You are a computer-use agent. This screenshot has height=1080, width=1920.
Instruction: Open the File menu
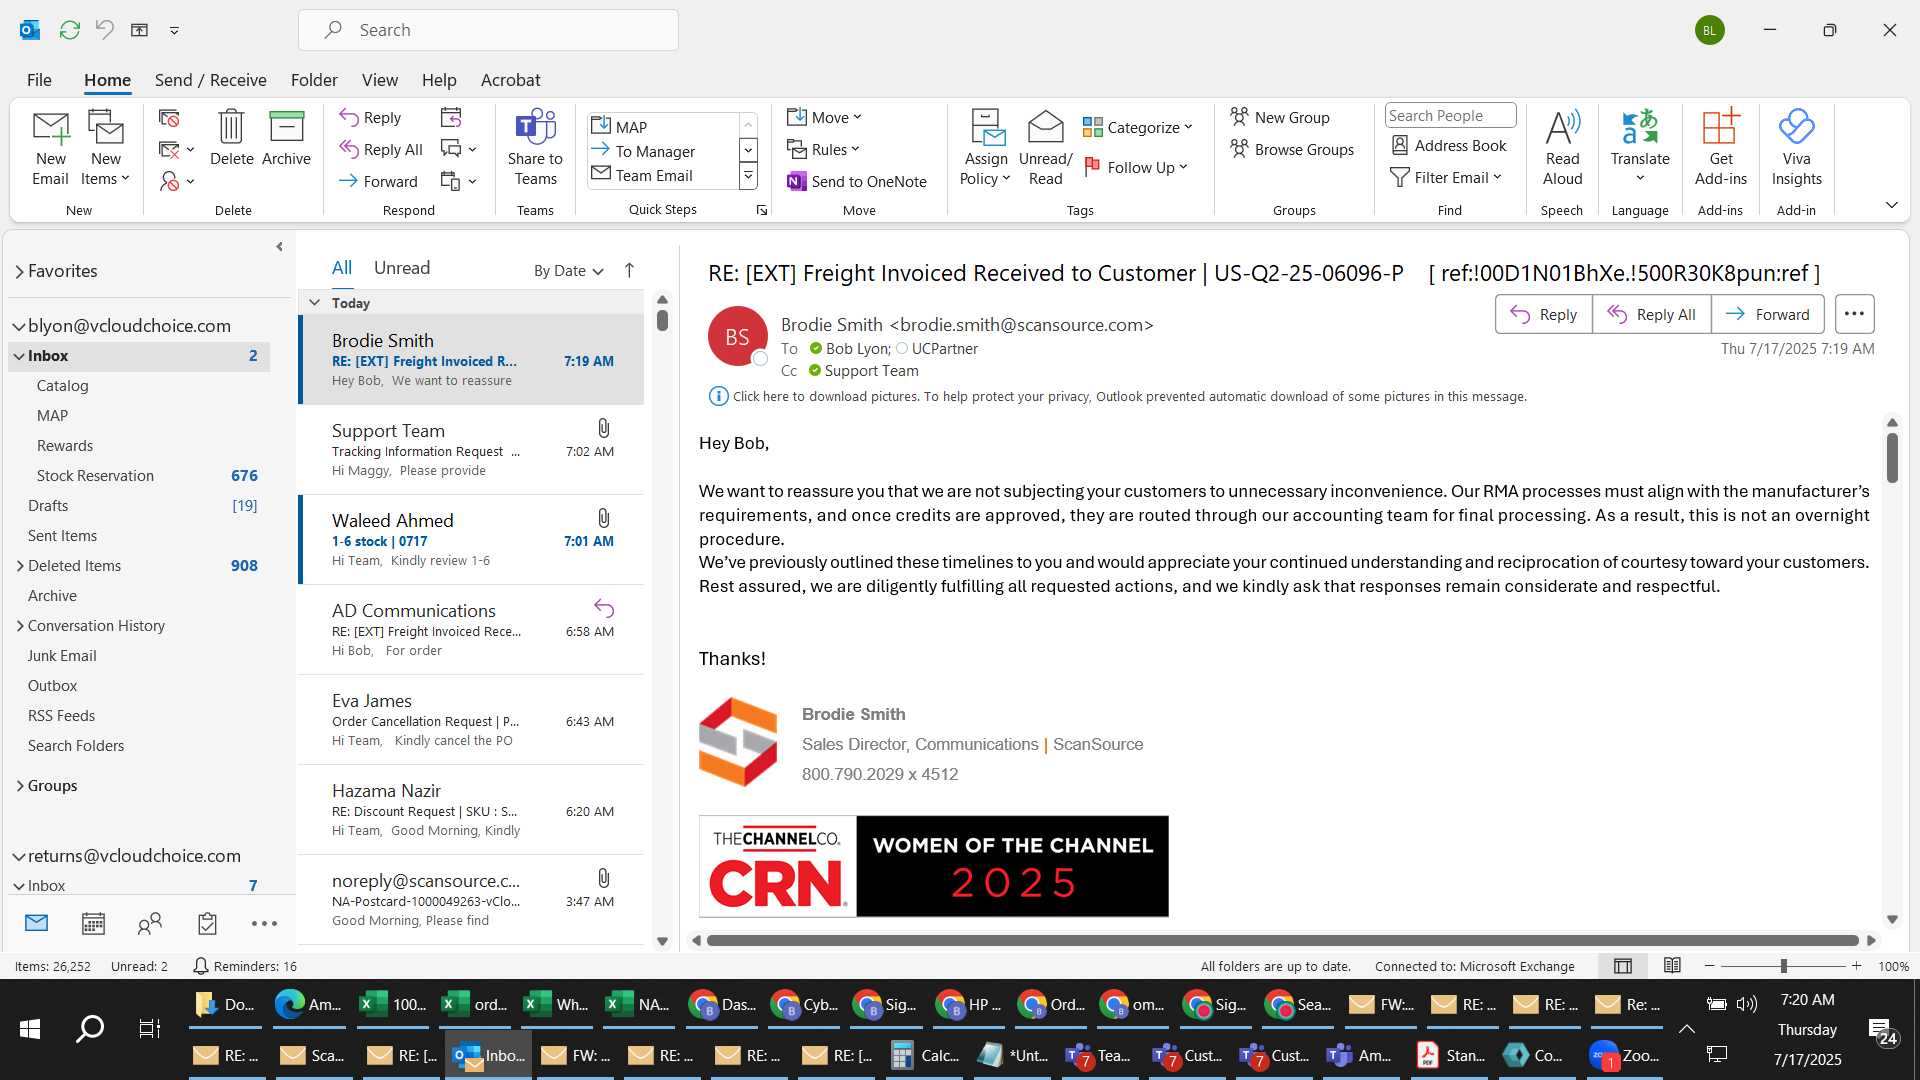(x=39, y=80)
